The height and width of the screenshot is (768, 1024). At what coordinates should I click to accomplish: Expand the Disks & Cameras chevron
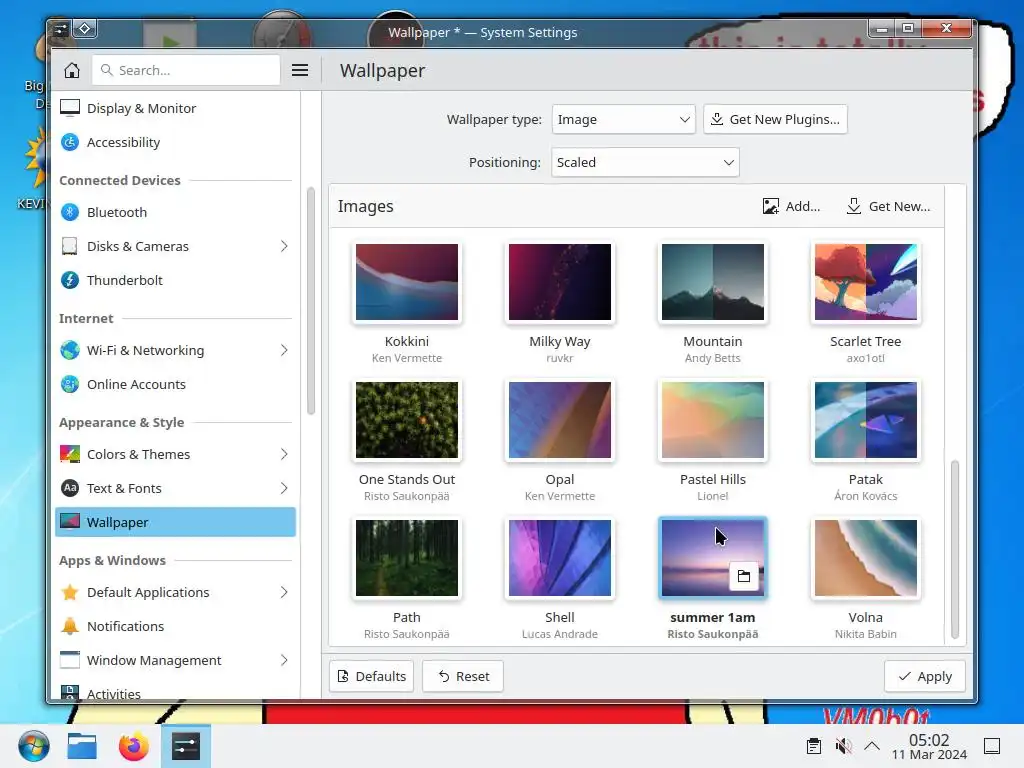tap(284, 246)
